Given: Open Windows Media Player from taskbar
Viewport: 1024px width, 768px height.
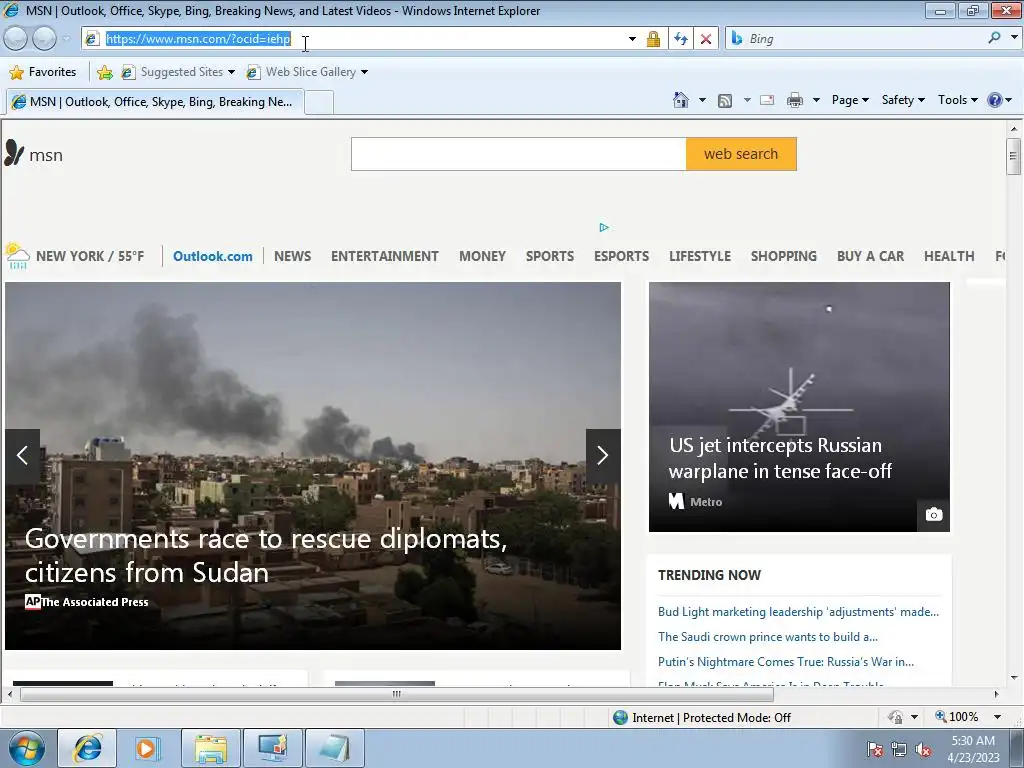Looking at the screenshot, I should (x=148, y=748).
